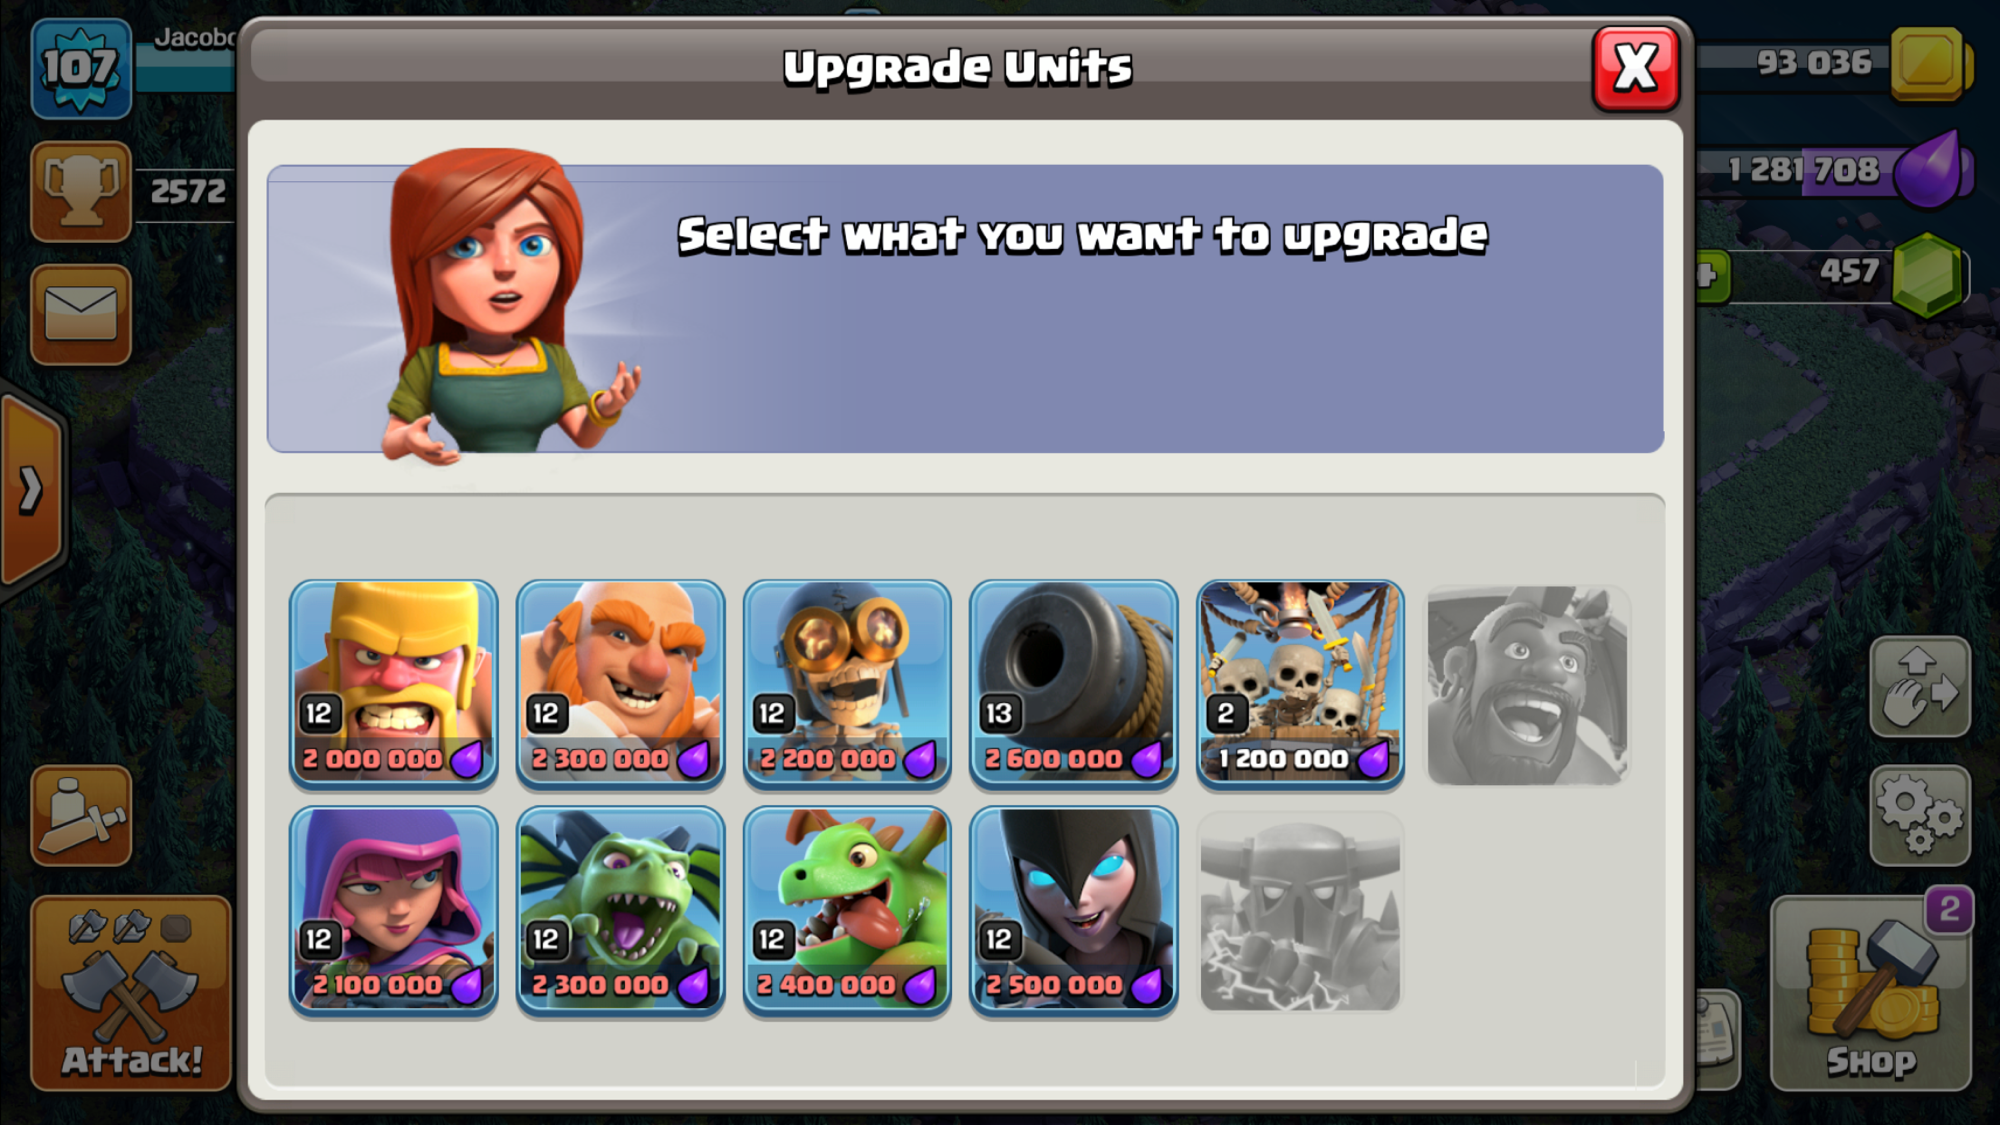Expand the left side arrow panel
Screen dimensions: 2000x1125
tap(32, 490)
